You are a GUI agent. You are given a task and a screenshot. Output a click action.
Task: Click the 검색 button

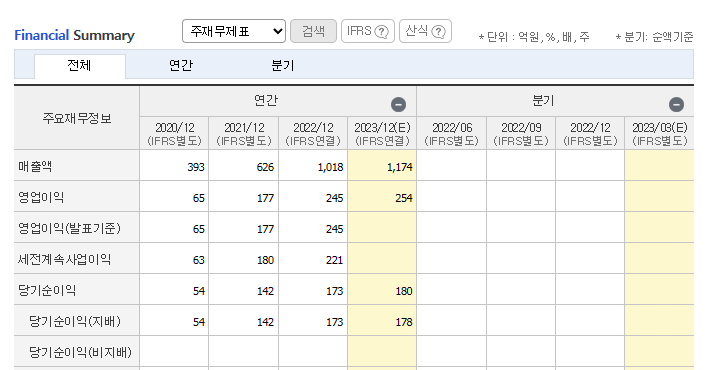(313, 31)
